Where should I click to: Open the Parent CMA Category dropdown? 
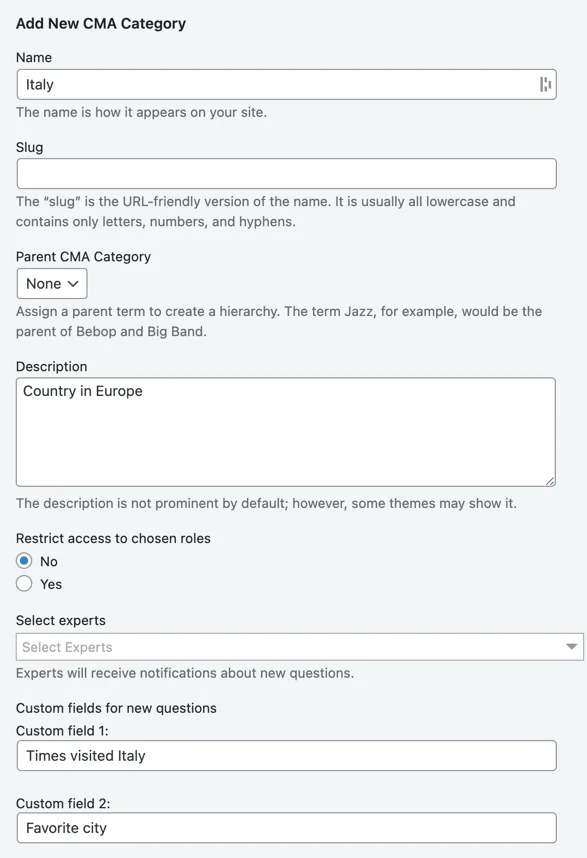coord(52,283)
